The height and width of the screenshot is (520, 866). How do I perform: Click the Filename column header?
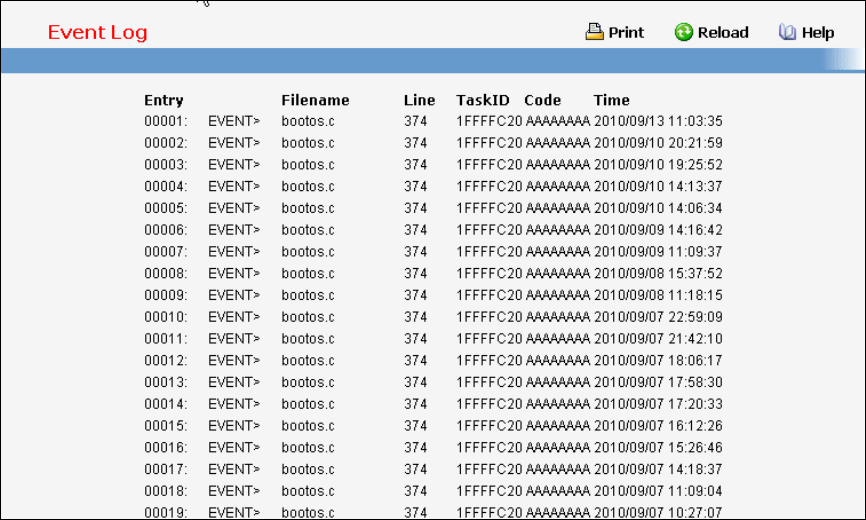coord(315,100)
